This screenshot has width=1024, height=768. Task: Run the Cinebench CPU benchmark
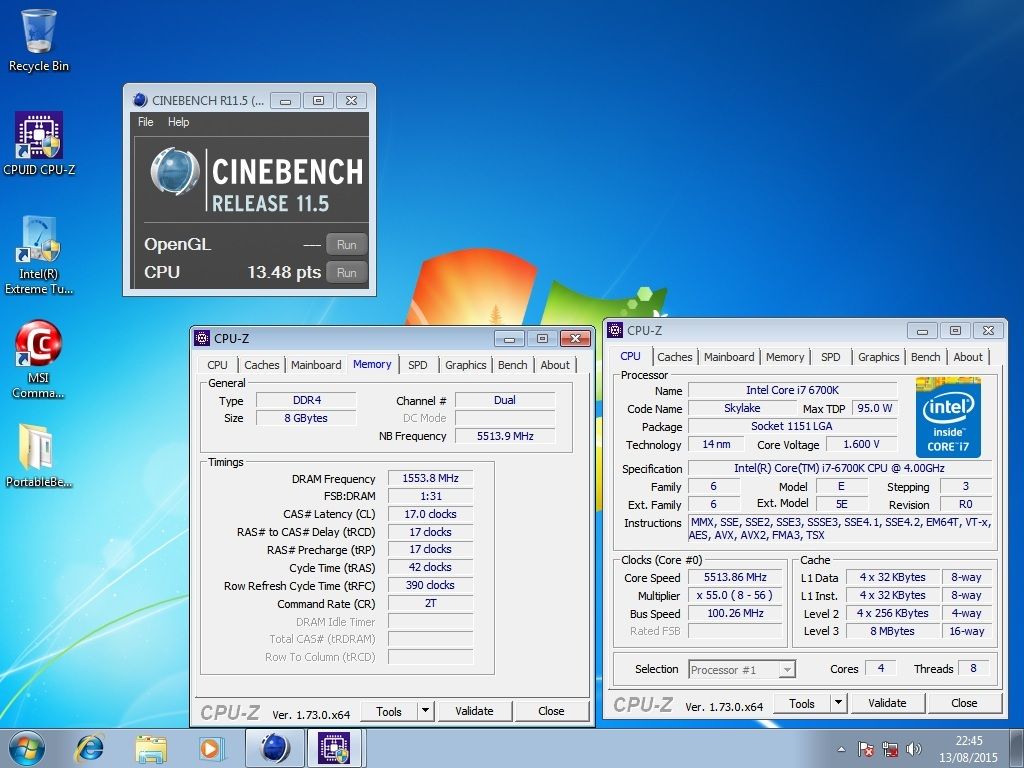[346, 272]
